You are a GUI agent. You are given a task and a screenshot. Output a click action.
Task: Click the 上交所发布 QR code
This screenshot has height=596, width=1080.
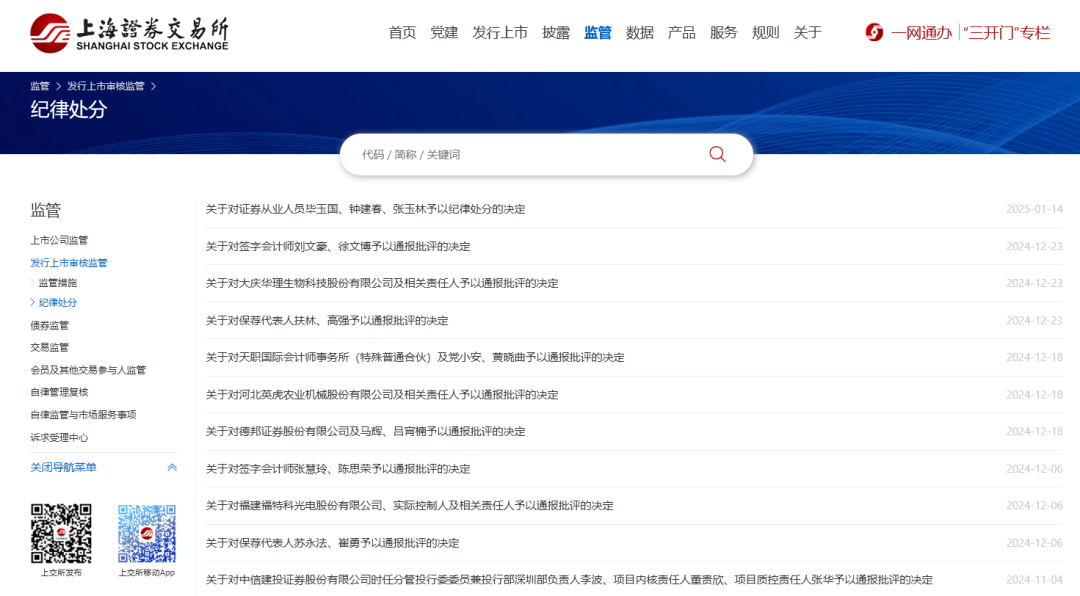coord(61,533)
